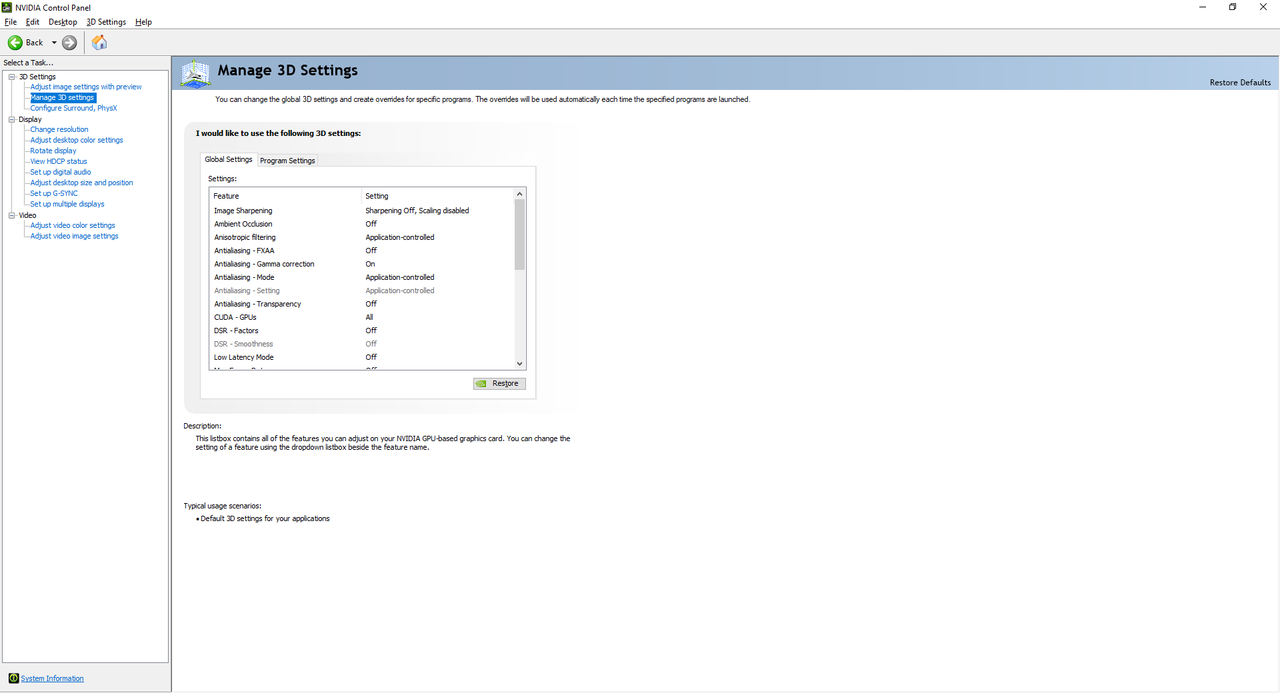
Task: Open Adjust video color settings
Action: click(72, 225)
